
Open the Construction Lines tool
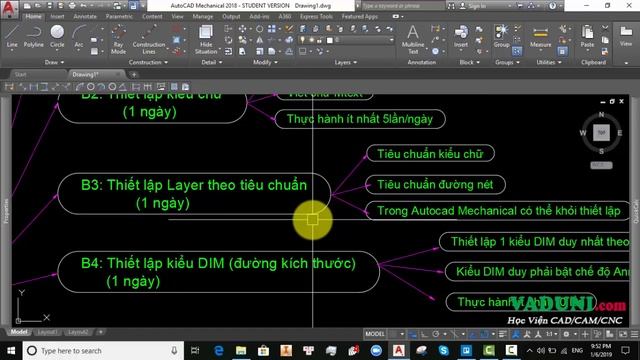click(x=149, y=39)
